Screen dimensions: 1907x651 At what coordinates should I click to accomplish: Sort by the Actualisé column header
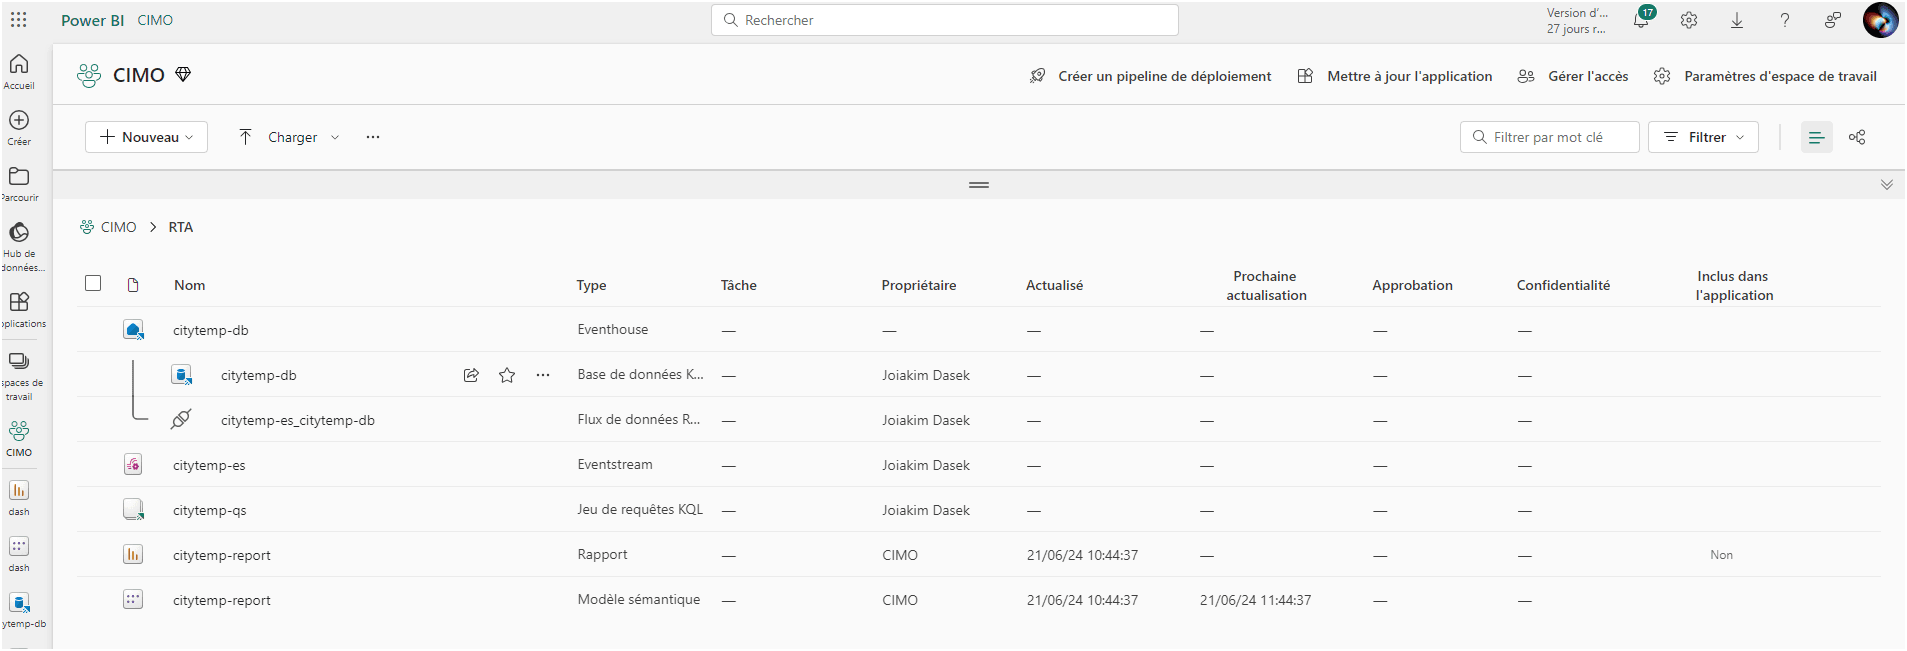[x=1054, y=285]
